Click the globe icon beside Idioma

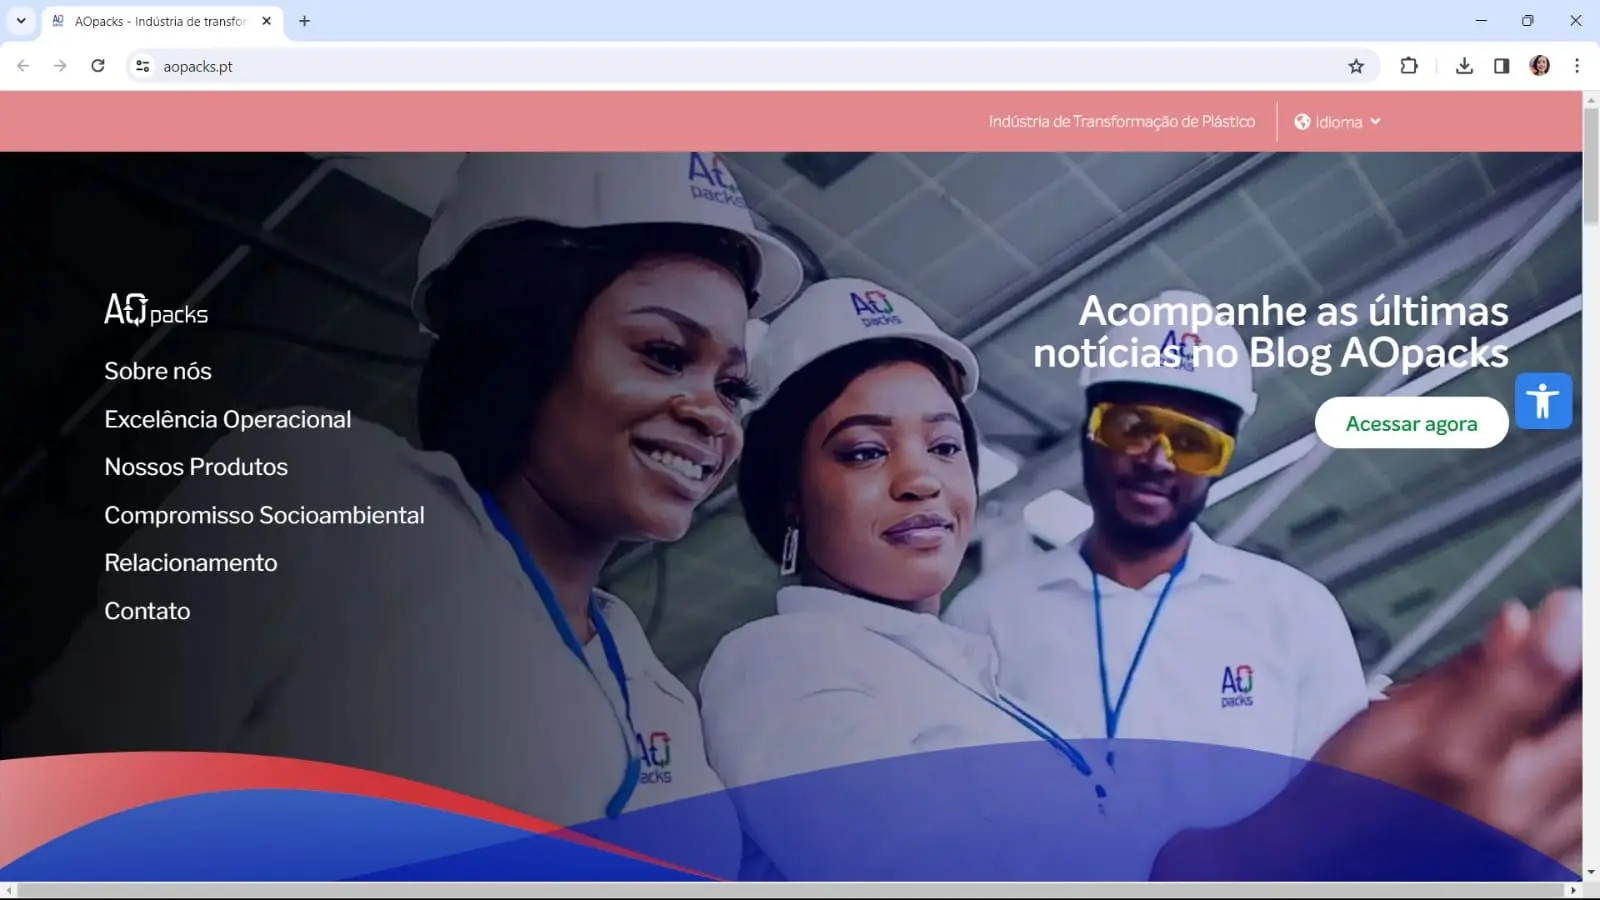tap(1302, 122)
